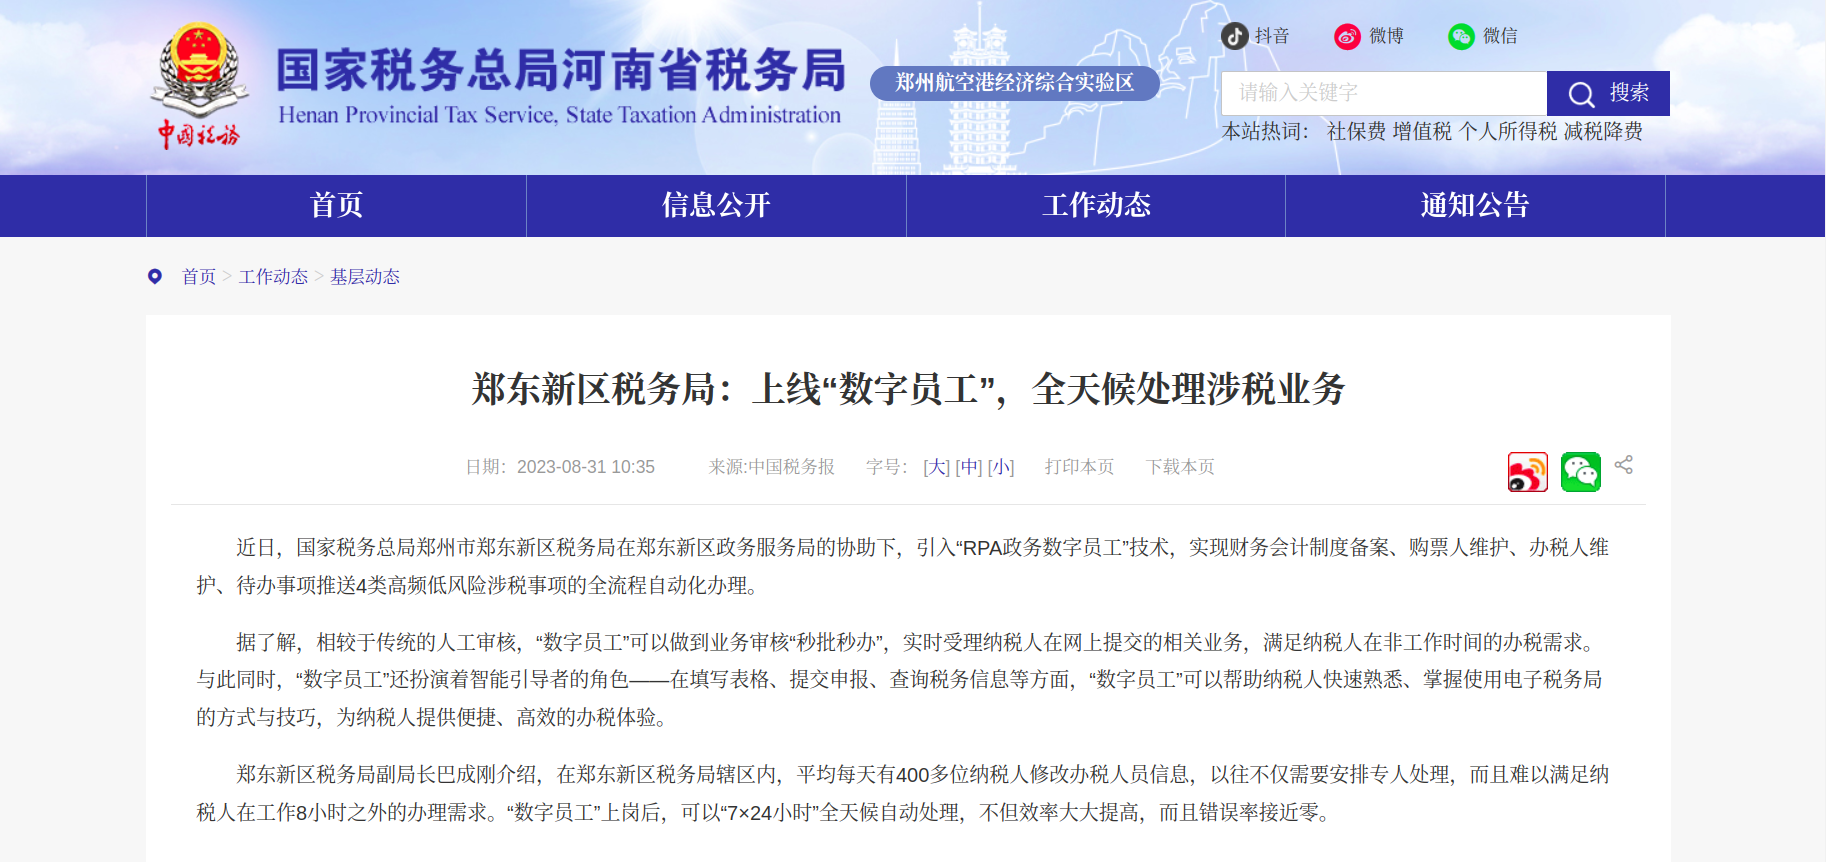Click the 微信 text label

(1500, 36)
